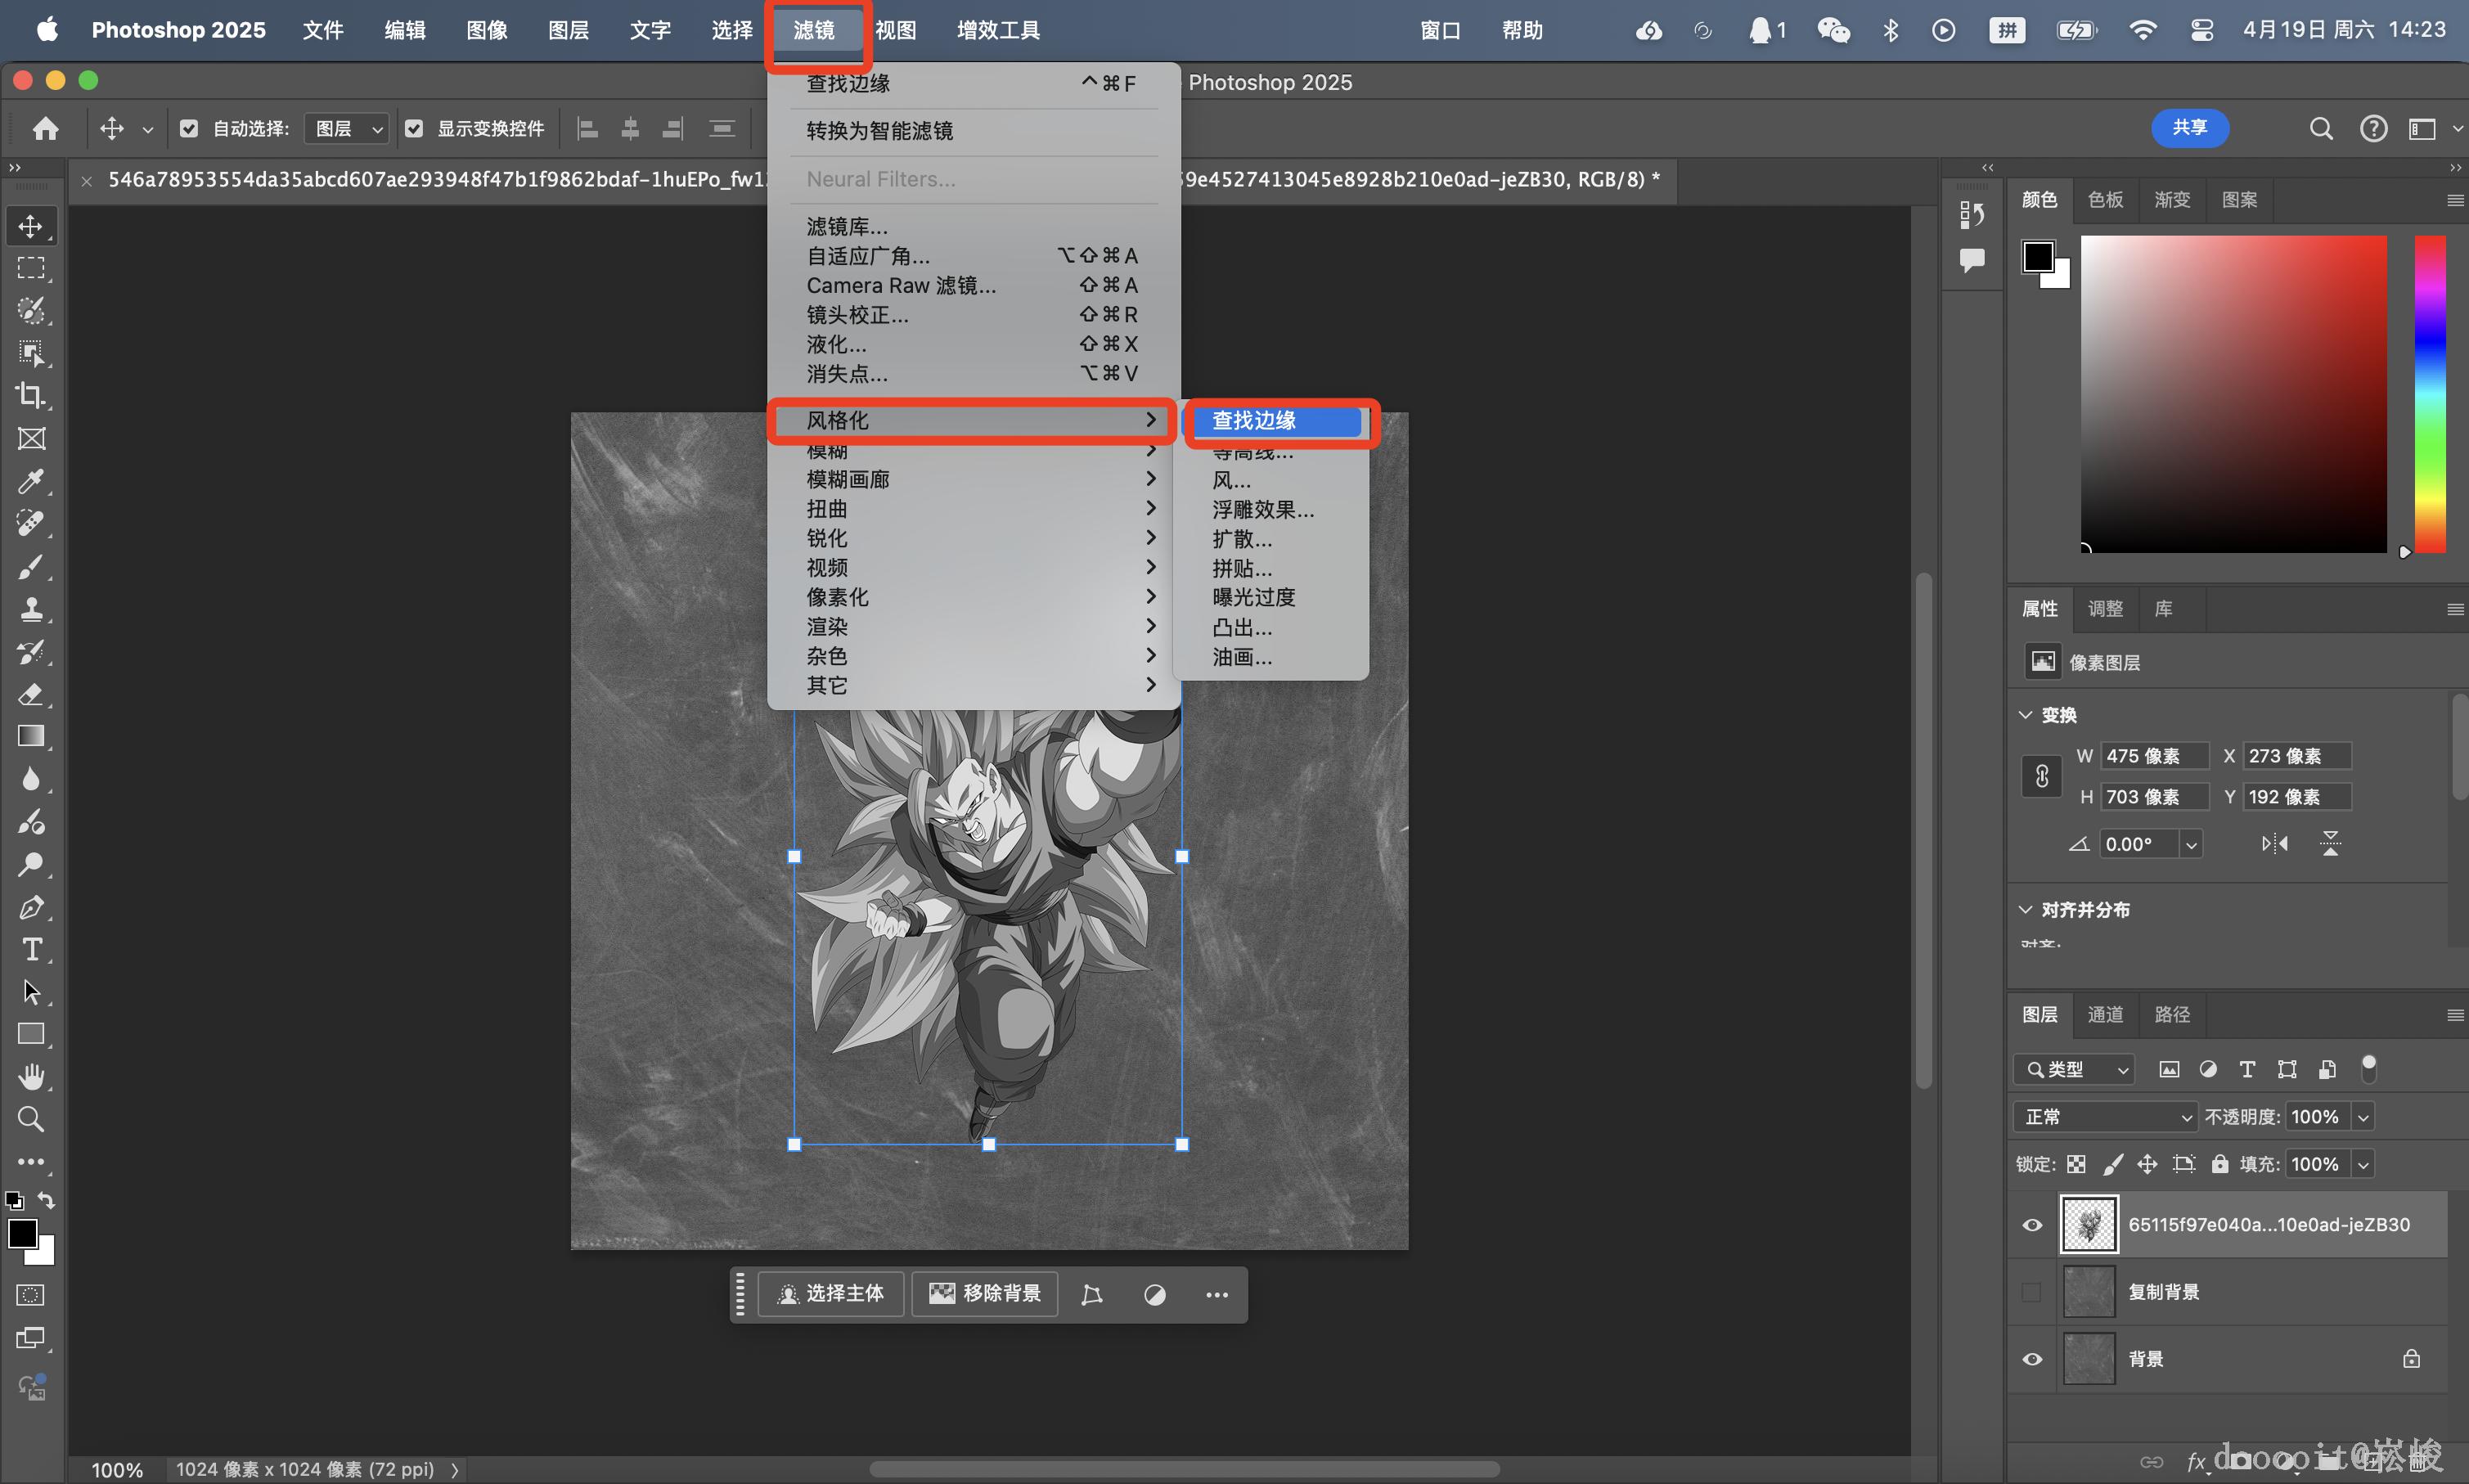Choose 浮雕效果 from the stylize submenu
This screenshot has width=2469, height=1484.
click(1263, 510)
